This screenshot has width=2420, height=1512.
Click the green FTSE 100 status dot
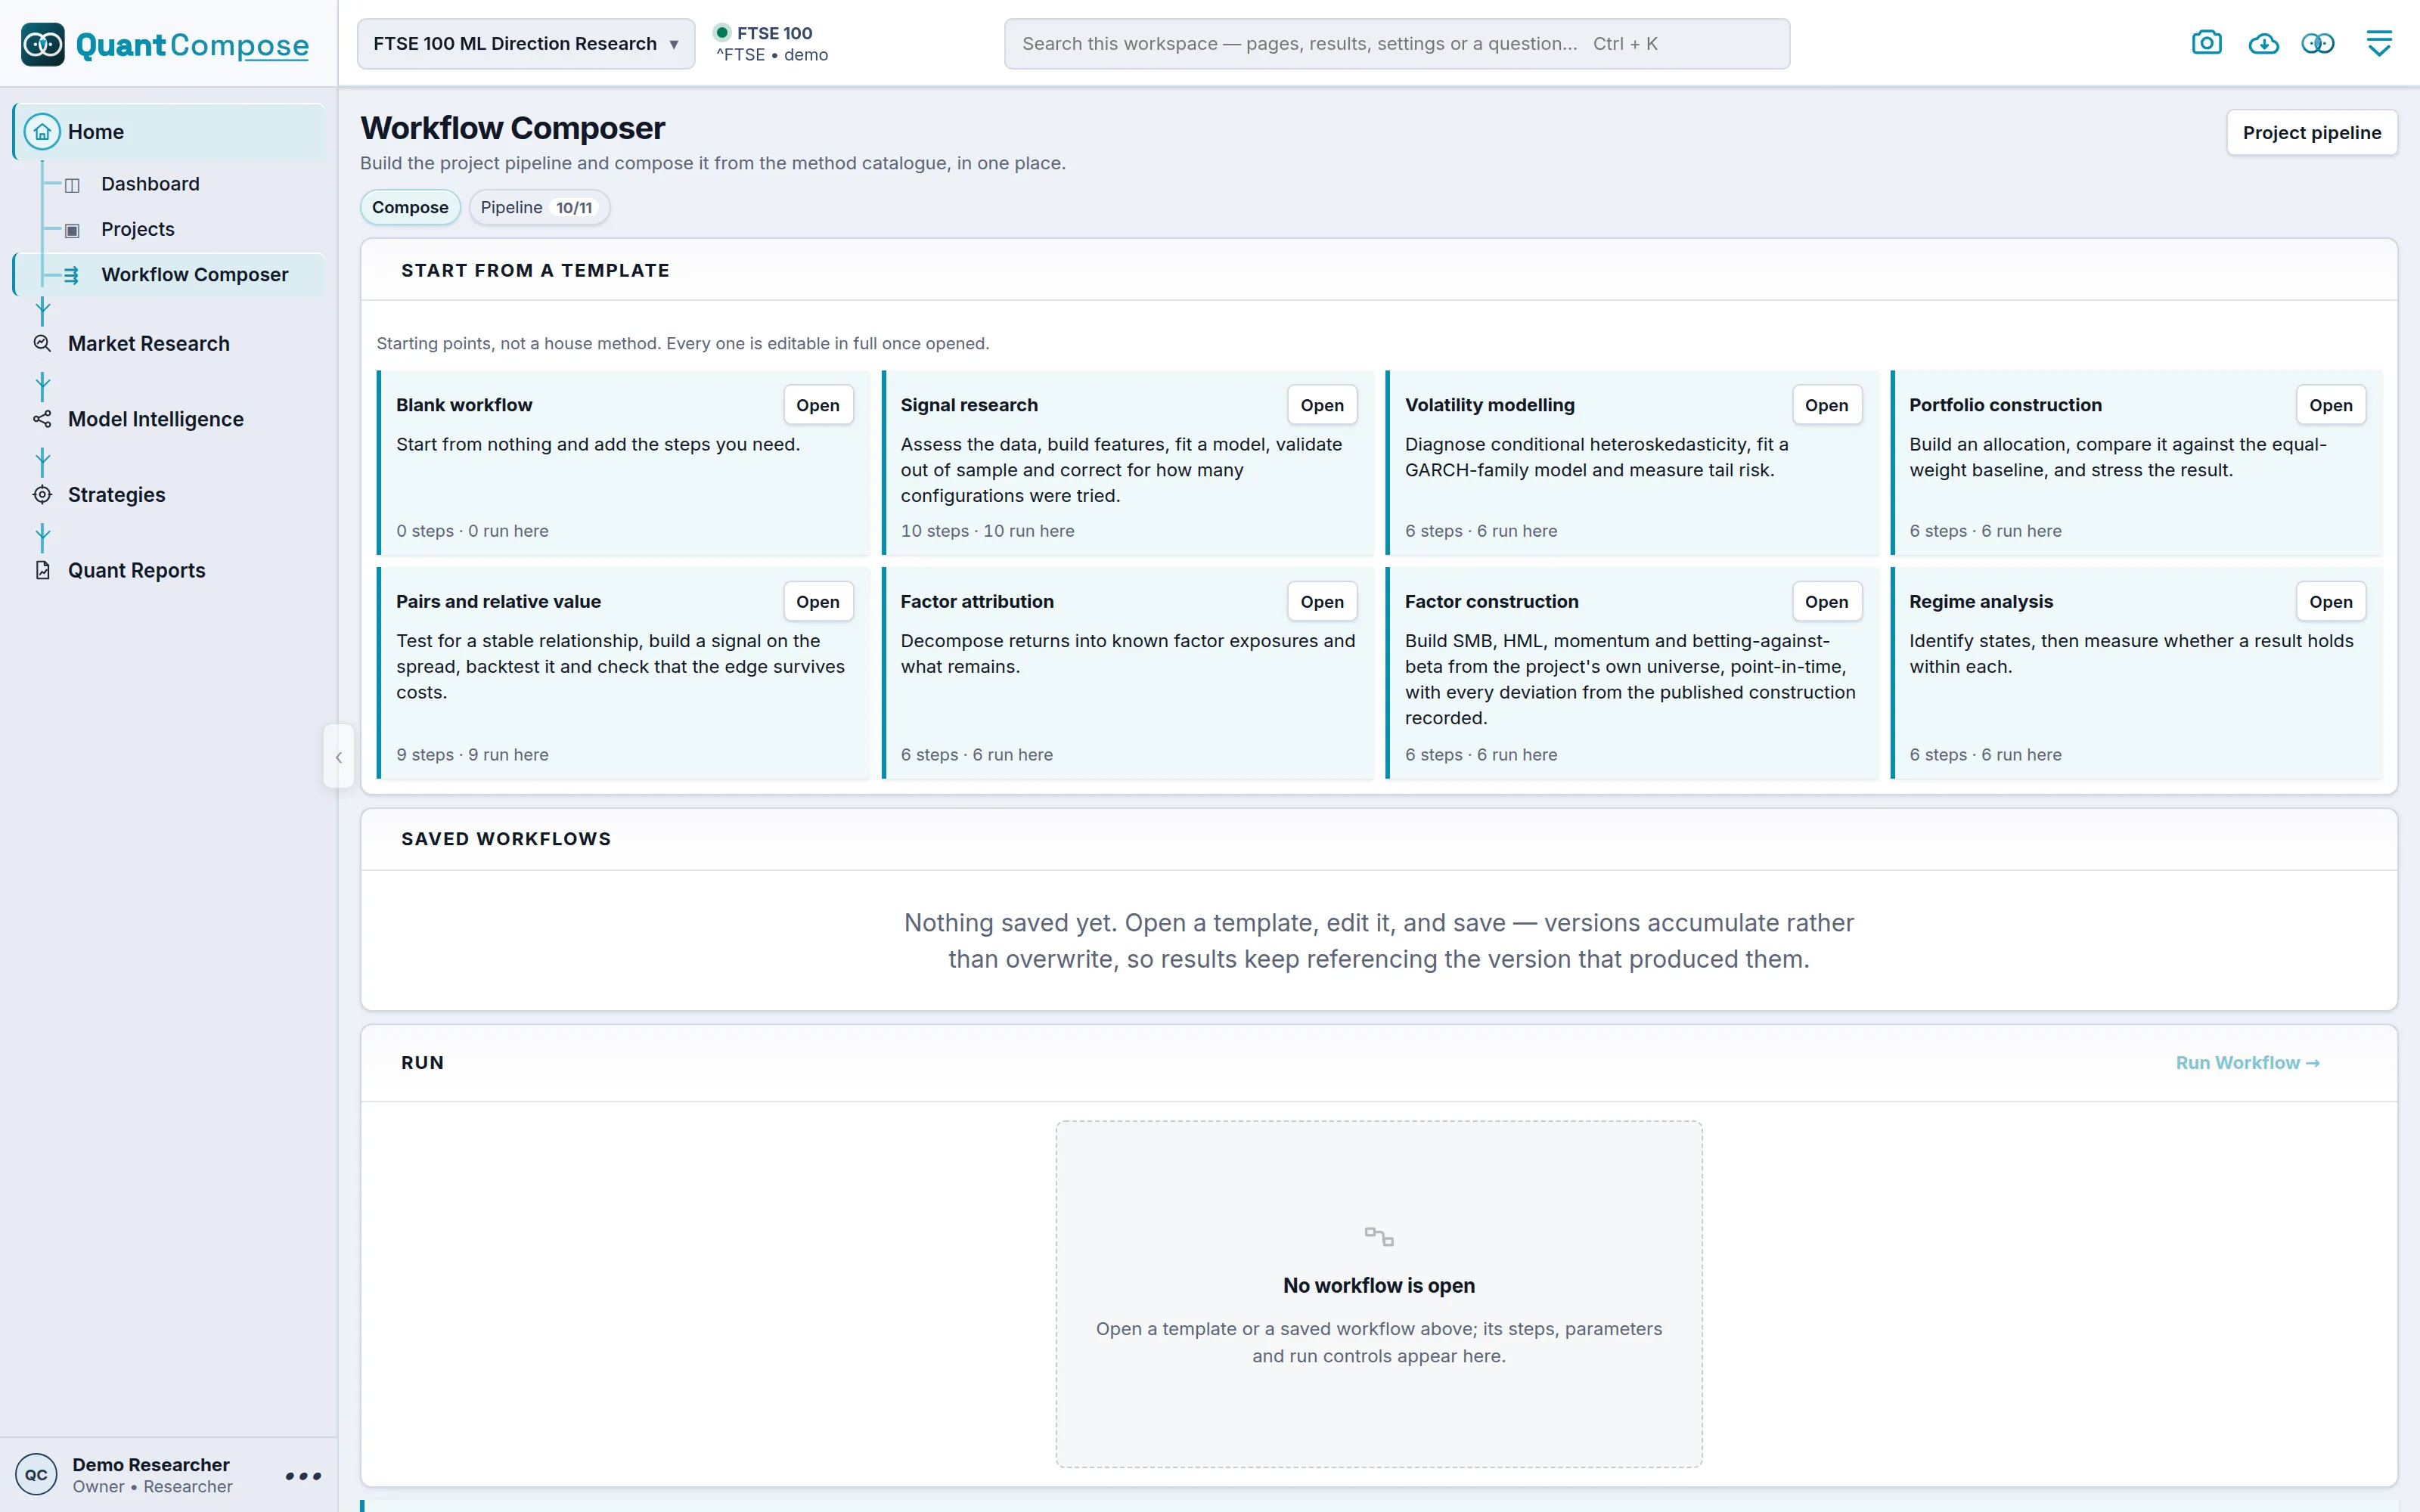(722, 32)
